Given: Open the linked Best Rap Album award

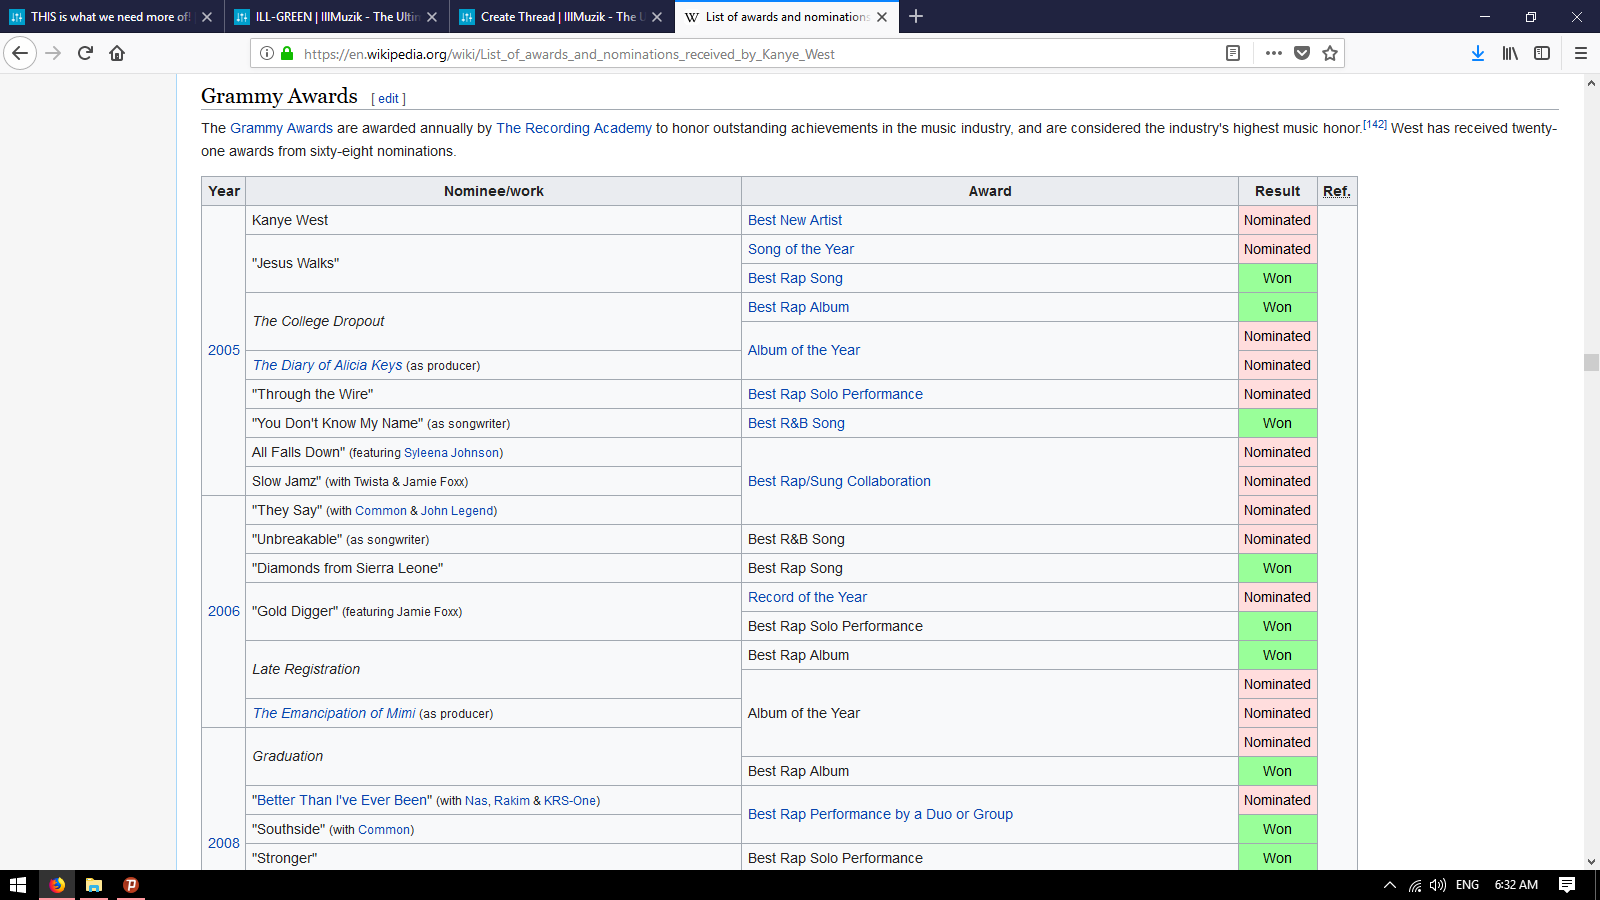Looking at the screenshot, I should point(798,307).
